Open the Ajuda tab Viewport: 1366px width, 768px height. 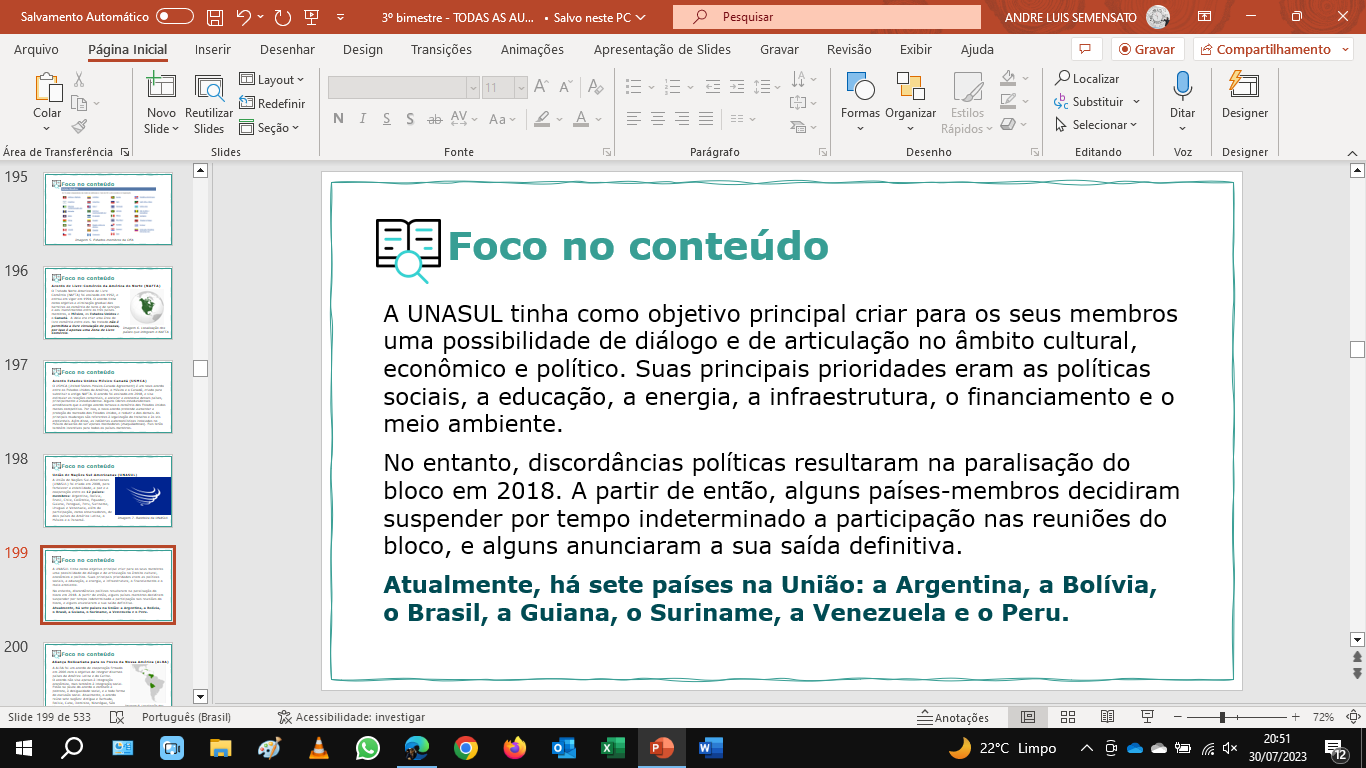977,49
